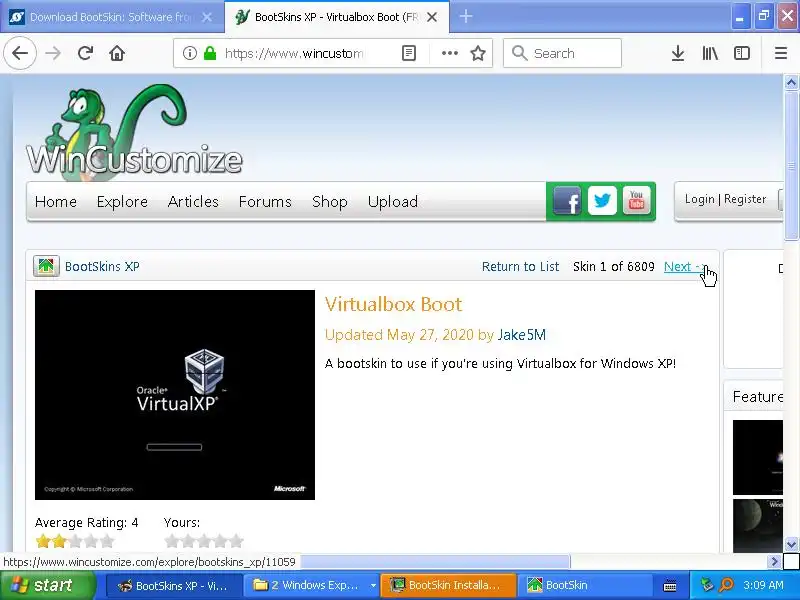Click horizontal scrollbar right arrow
This screenshot has height=600, width=800.
[774, 562]
